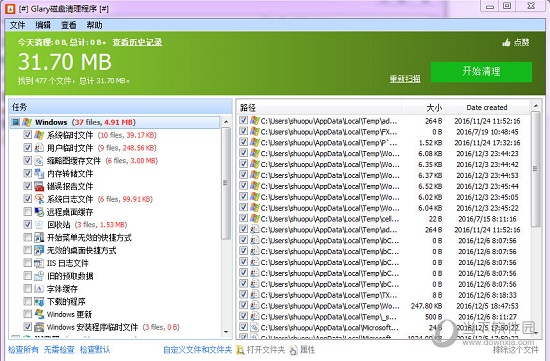
Task: Click the file list vertical scrollbar thumb
Action: tap(536, 169)
